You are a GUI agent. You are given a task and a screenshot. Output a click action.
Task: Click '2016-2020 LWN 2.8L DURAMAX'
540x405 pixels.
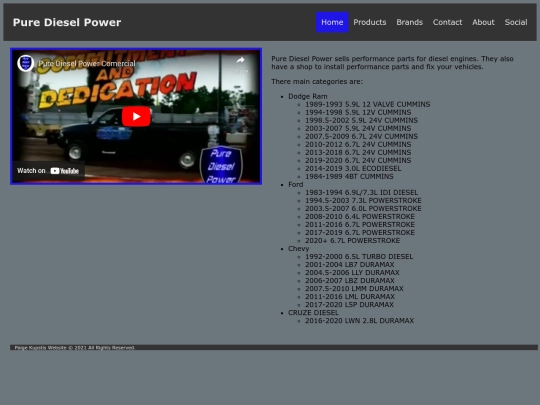click(360, 321)
